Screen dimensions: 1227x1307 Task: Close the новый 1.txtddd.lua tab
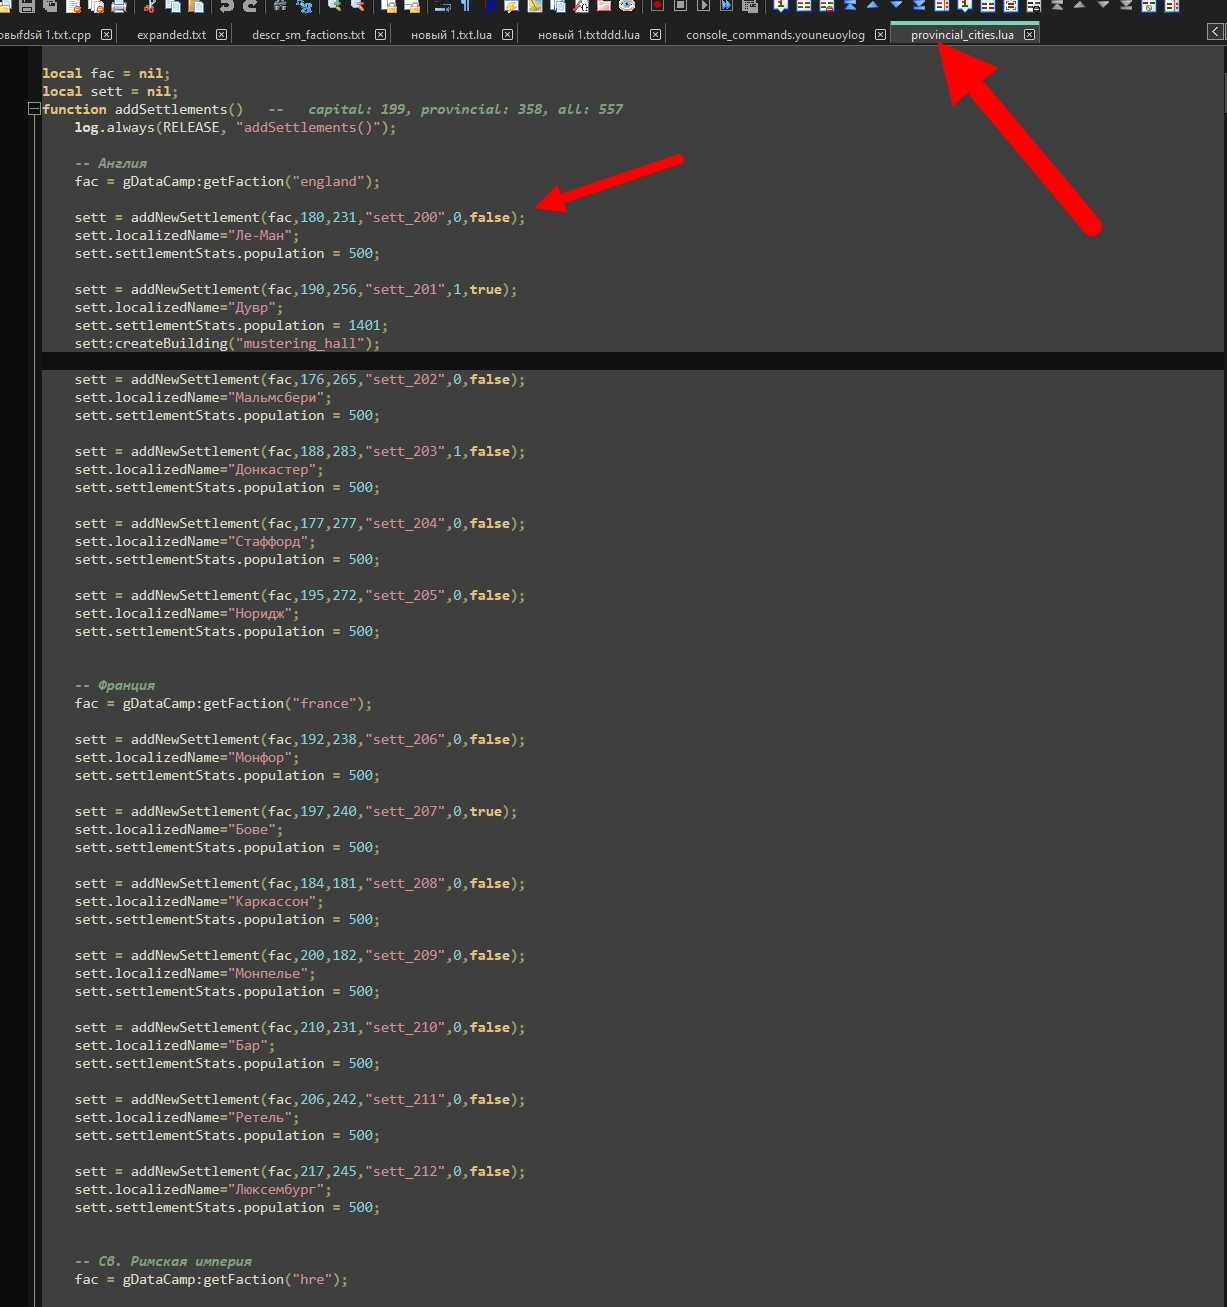655,35
